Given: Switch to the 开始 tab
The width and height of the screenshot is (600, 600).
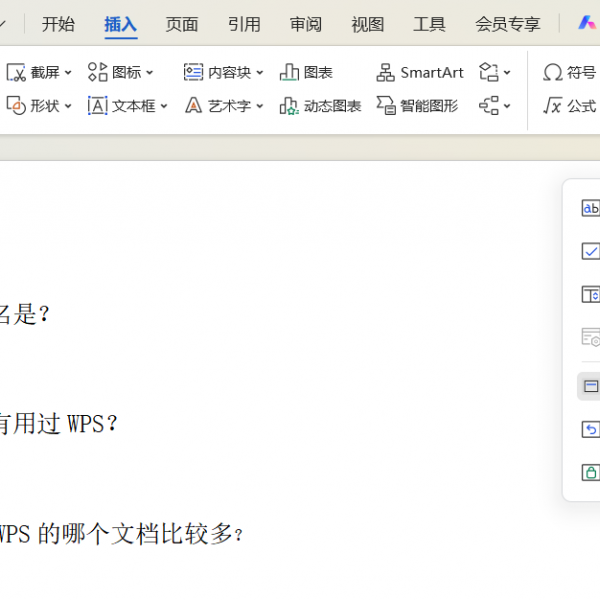Looking at the screenshot, I should coord(58,24).
